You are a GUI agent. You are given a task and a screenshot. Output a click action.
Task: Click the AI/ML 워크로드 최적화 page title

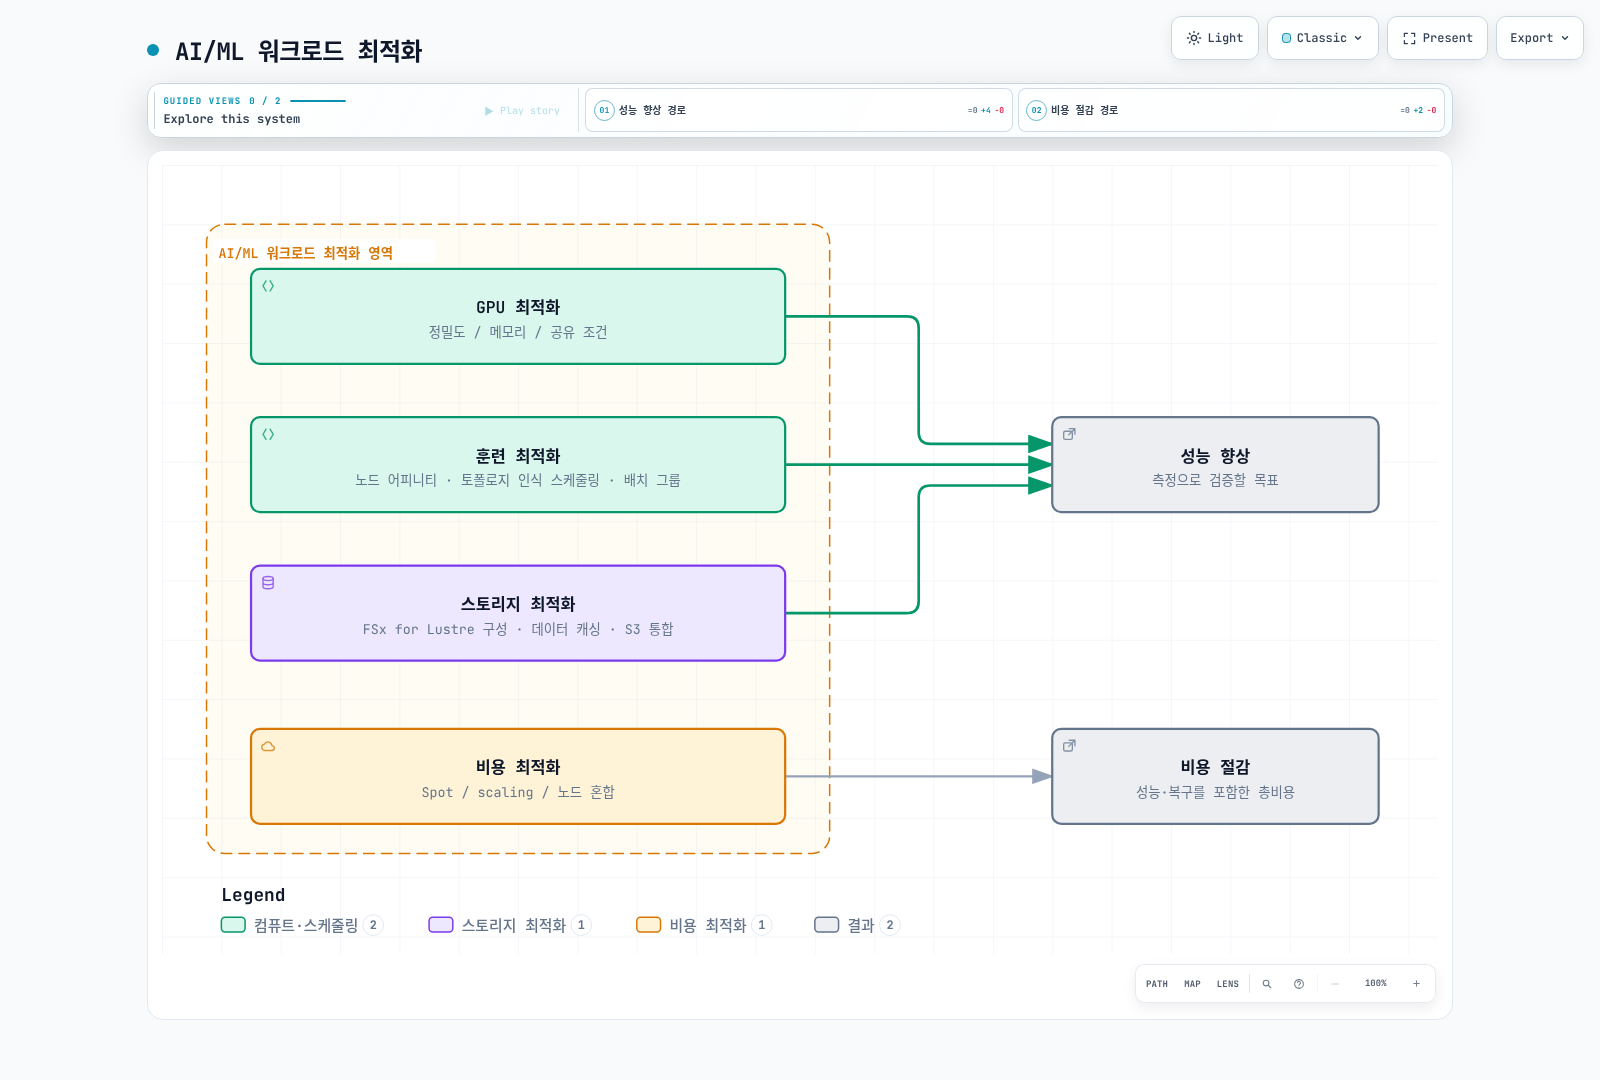299,51
